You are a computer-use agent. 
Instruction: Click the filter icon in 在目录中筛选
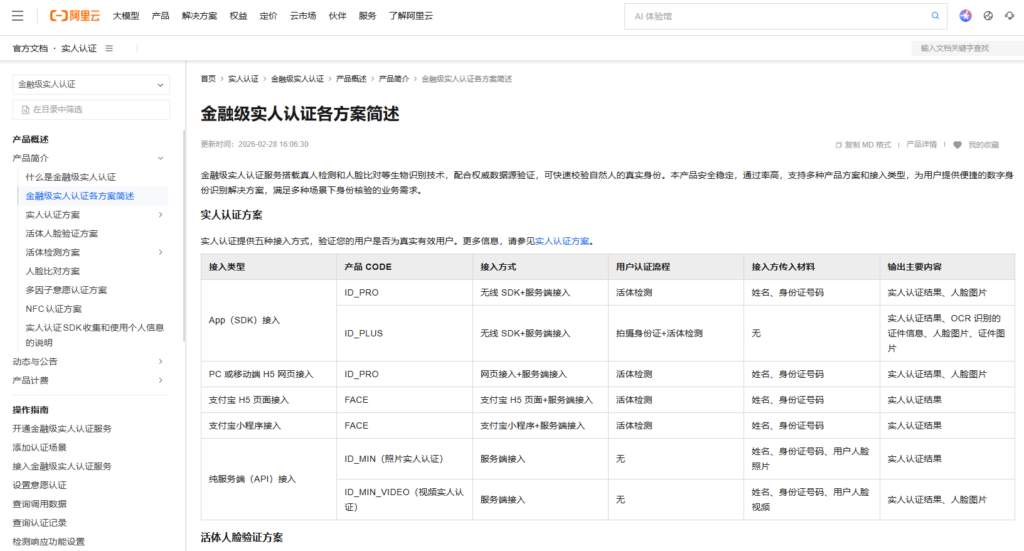(25, 110)
